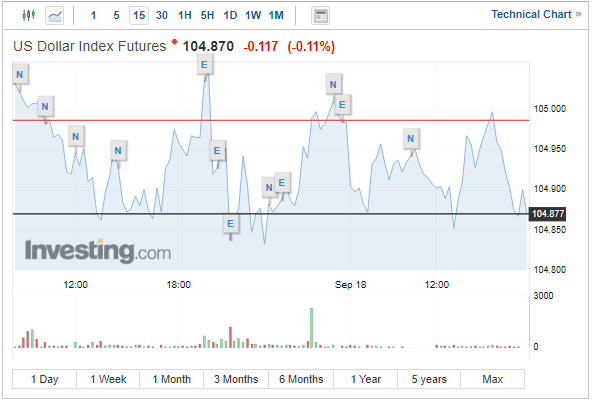Choose the 3 Months range
592x402 pixels.
tap(236, 379)
